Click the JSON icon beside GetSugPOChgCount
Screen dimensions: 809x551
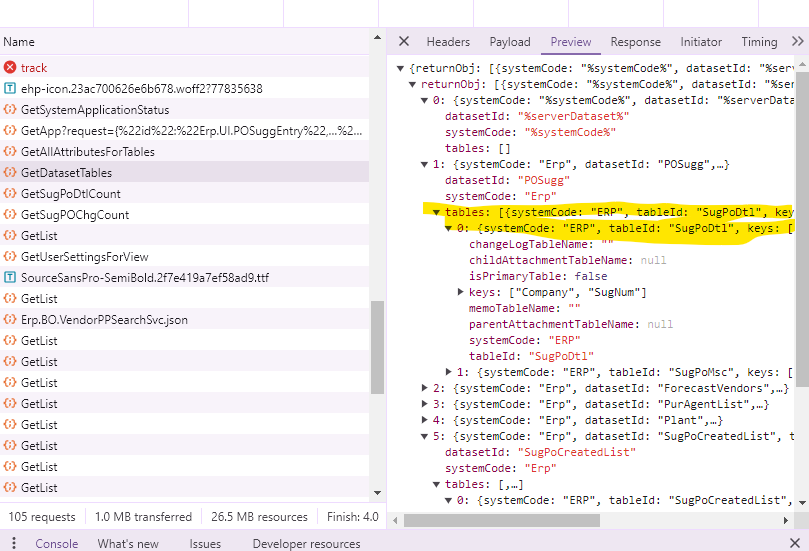click(x=10, y=215)
